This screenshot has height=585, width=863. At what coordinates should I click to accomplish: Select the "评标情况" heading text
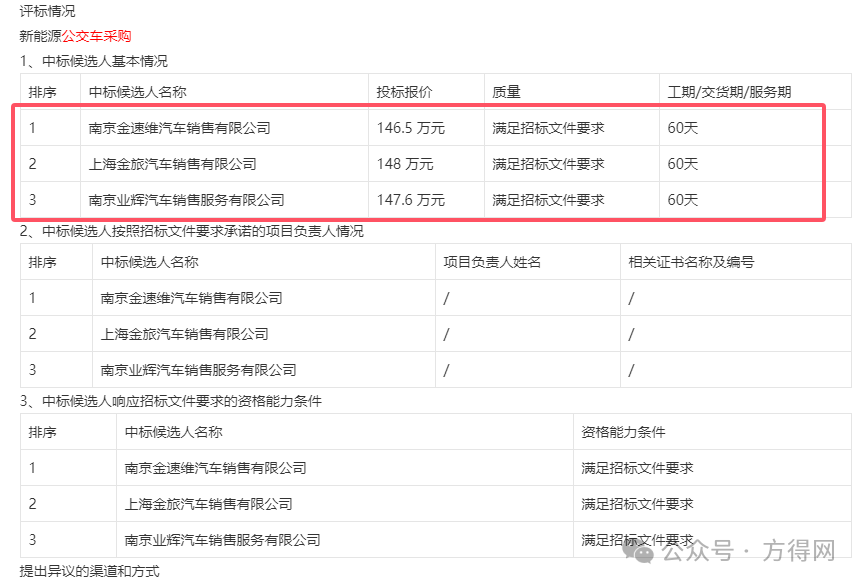pyautogui.click(x=47, y=11)
